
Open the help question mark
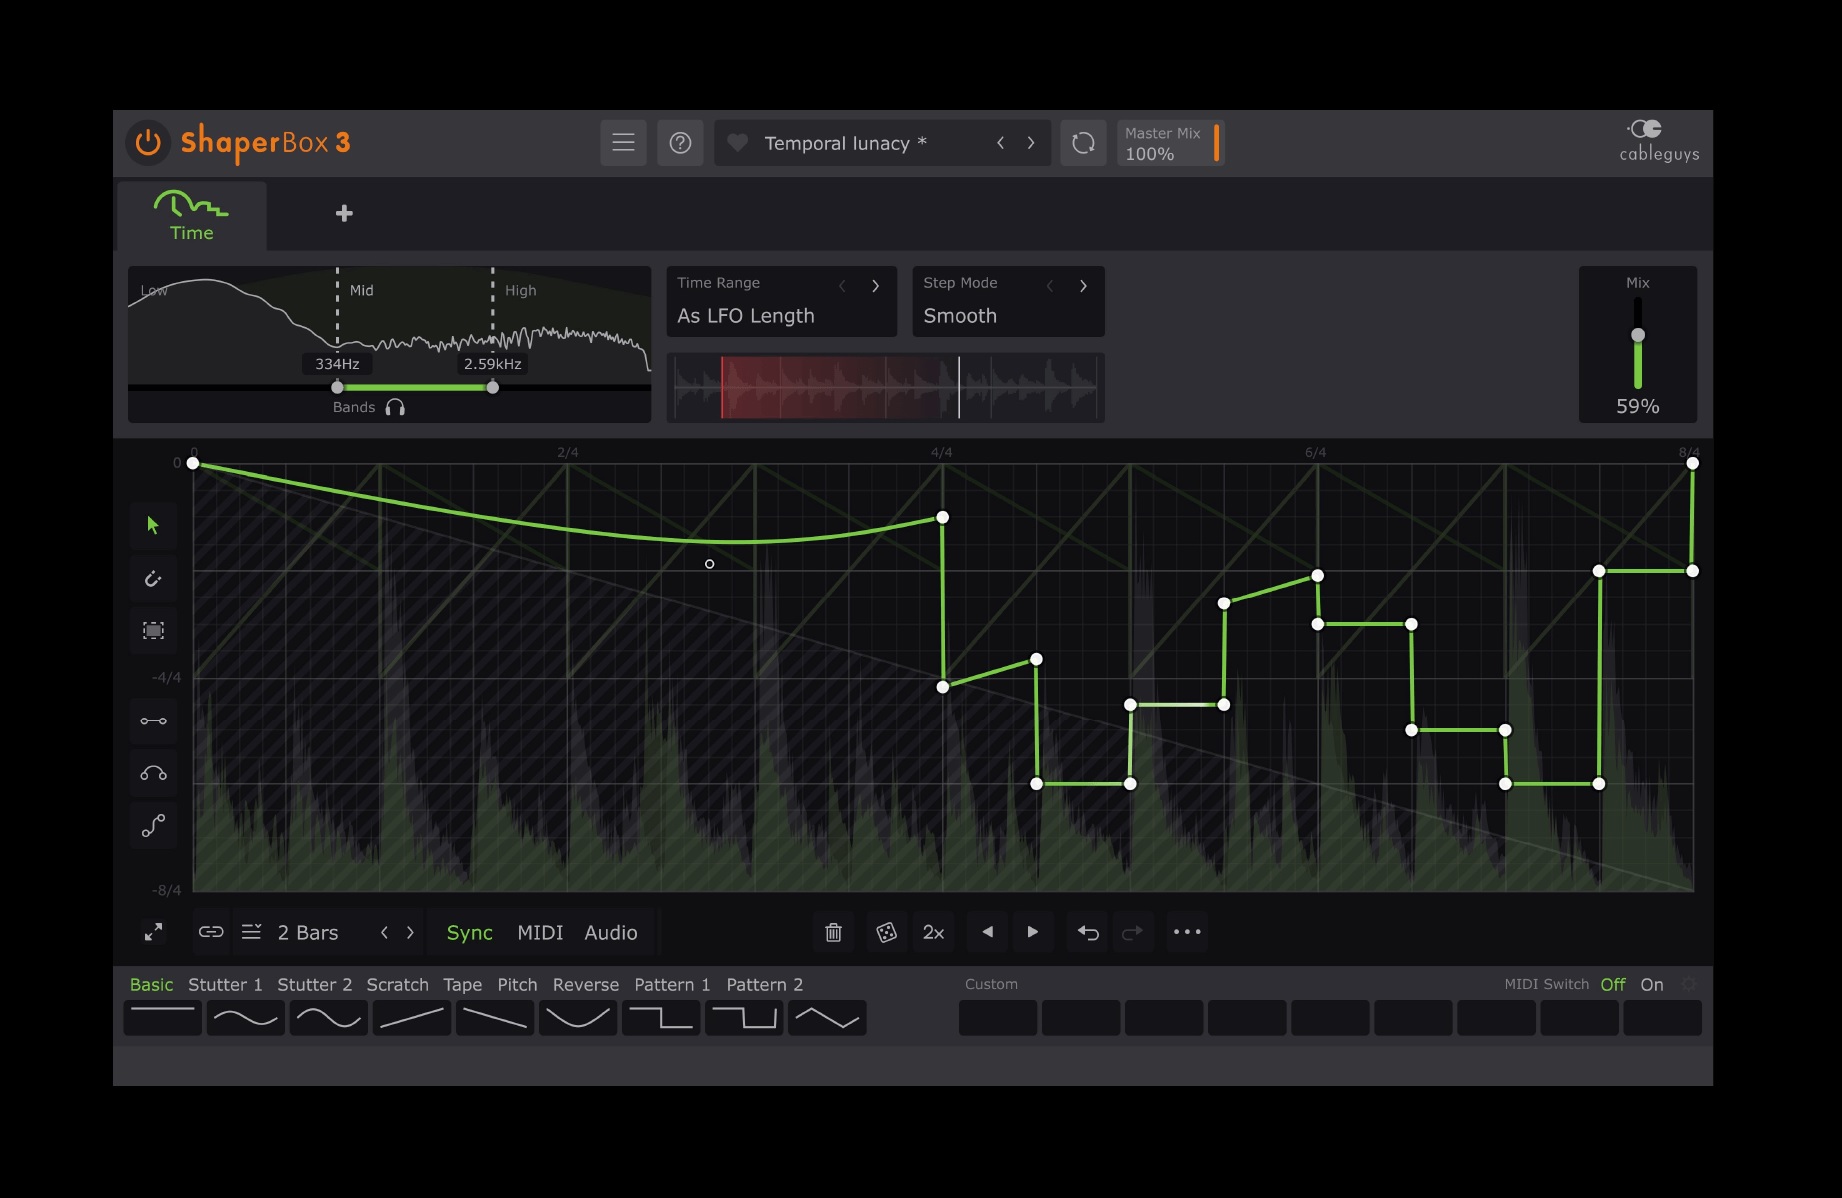[680, 143]
